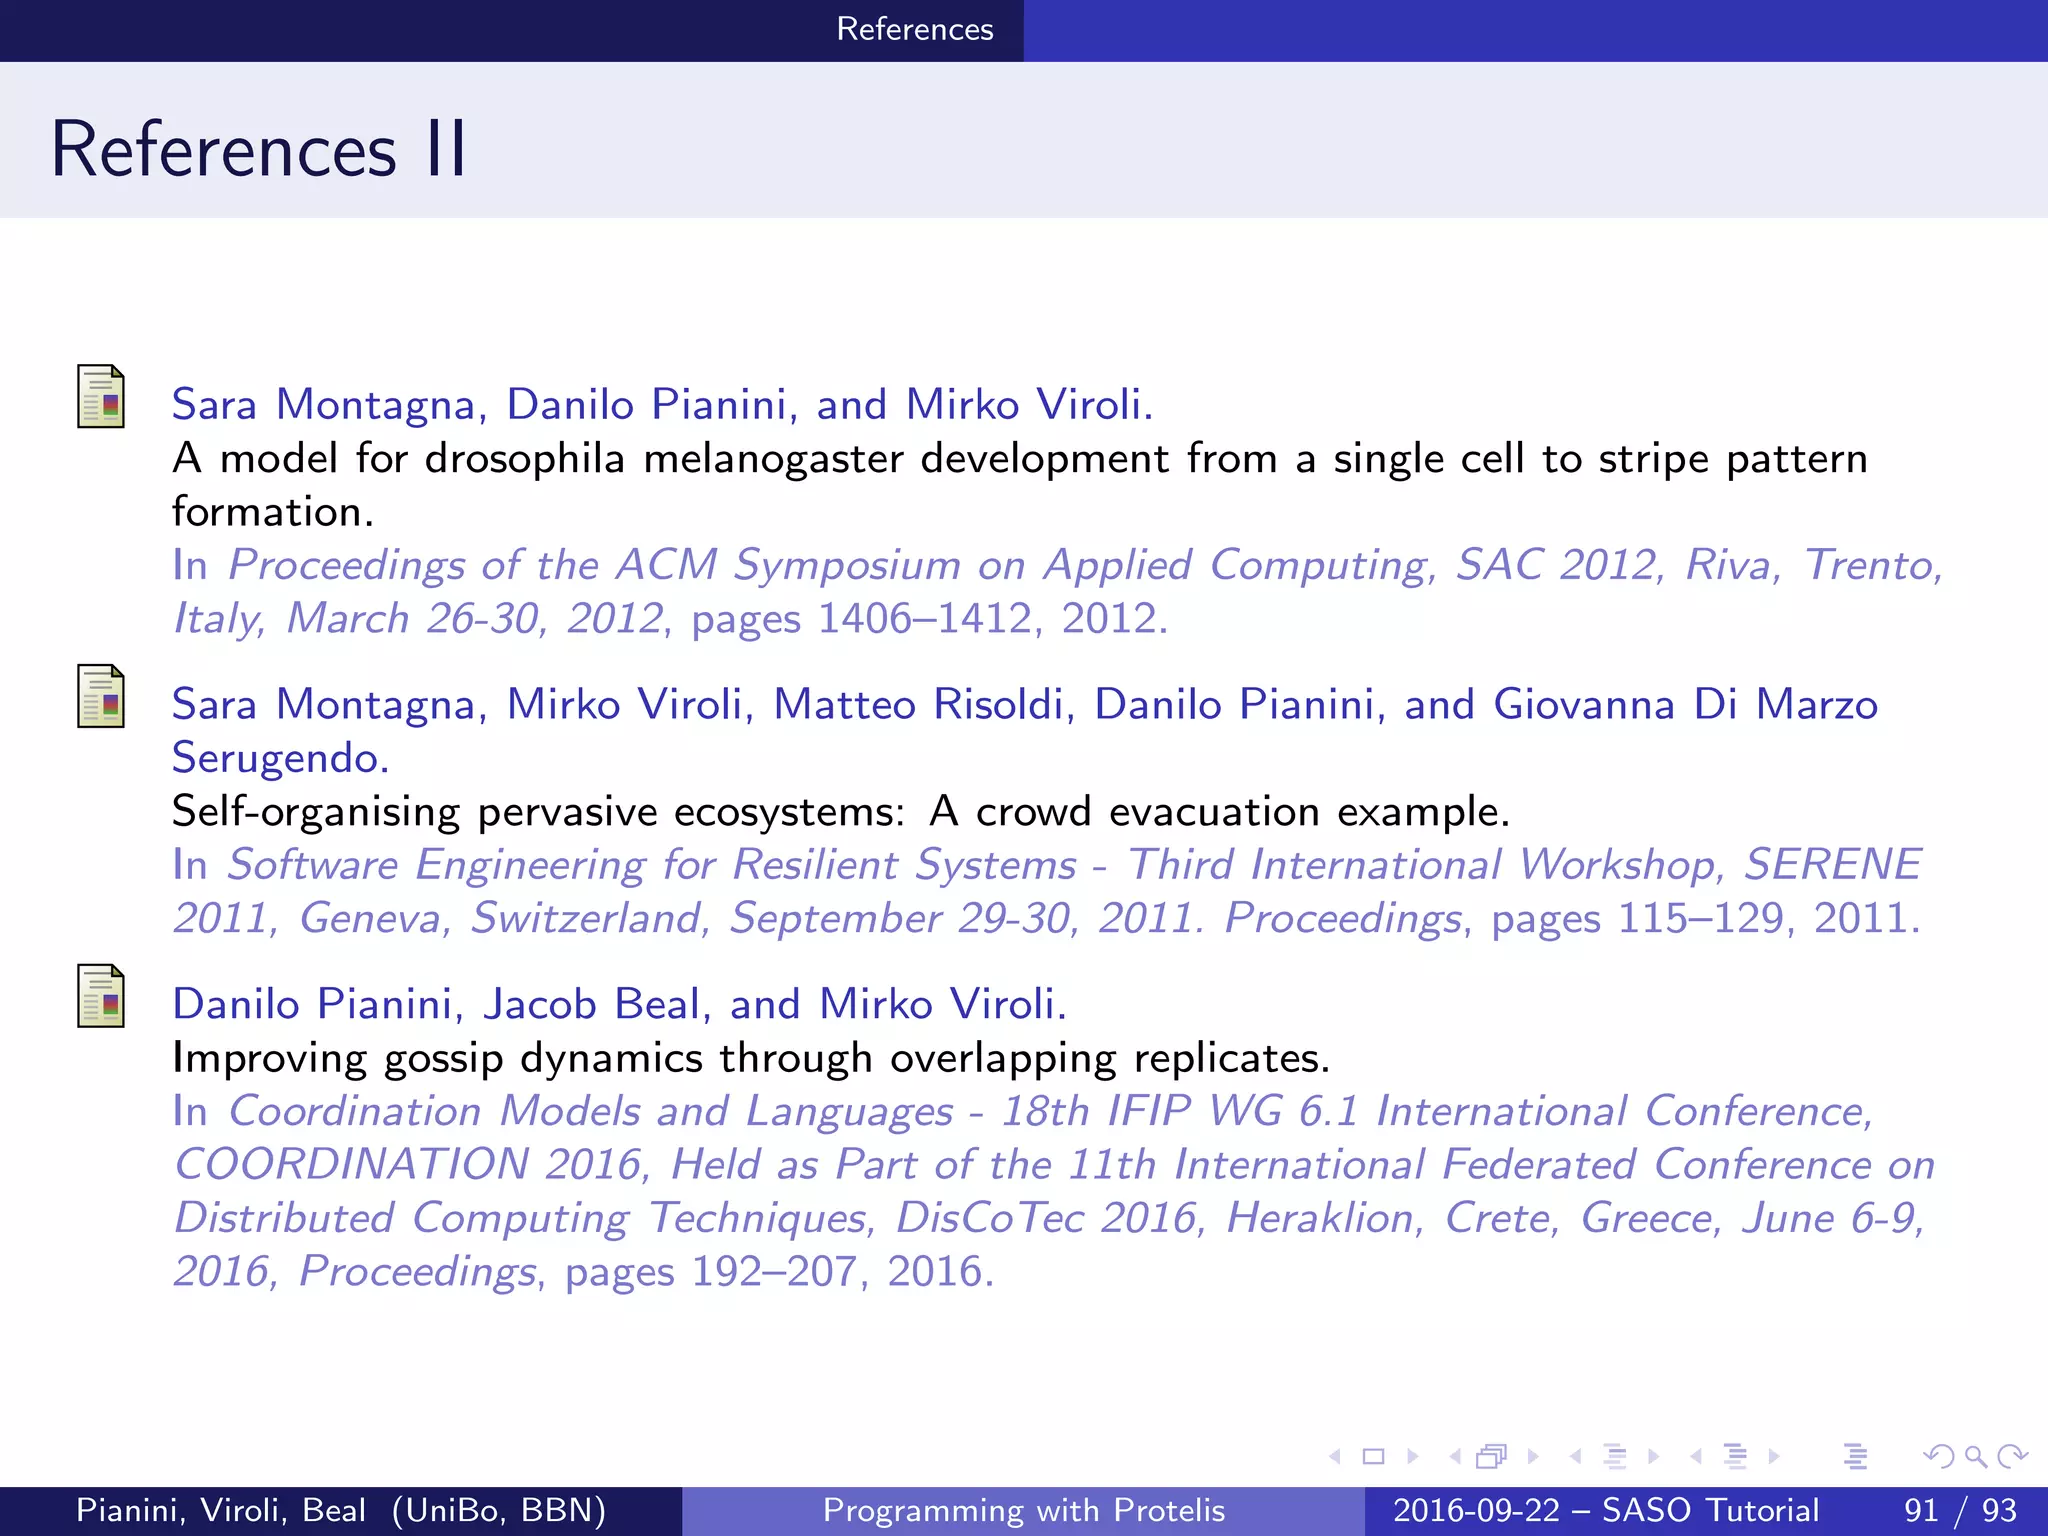Viewport: 2048px width, 1536px height.
Task: Click the '2016-09-22 – SASO Tutorial' footer date
Action: point(1606,1510)
